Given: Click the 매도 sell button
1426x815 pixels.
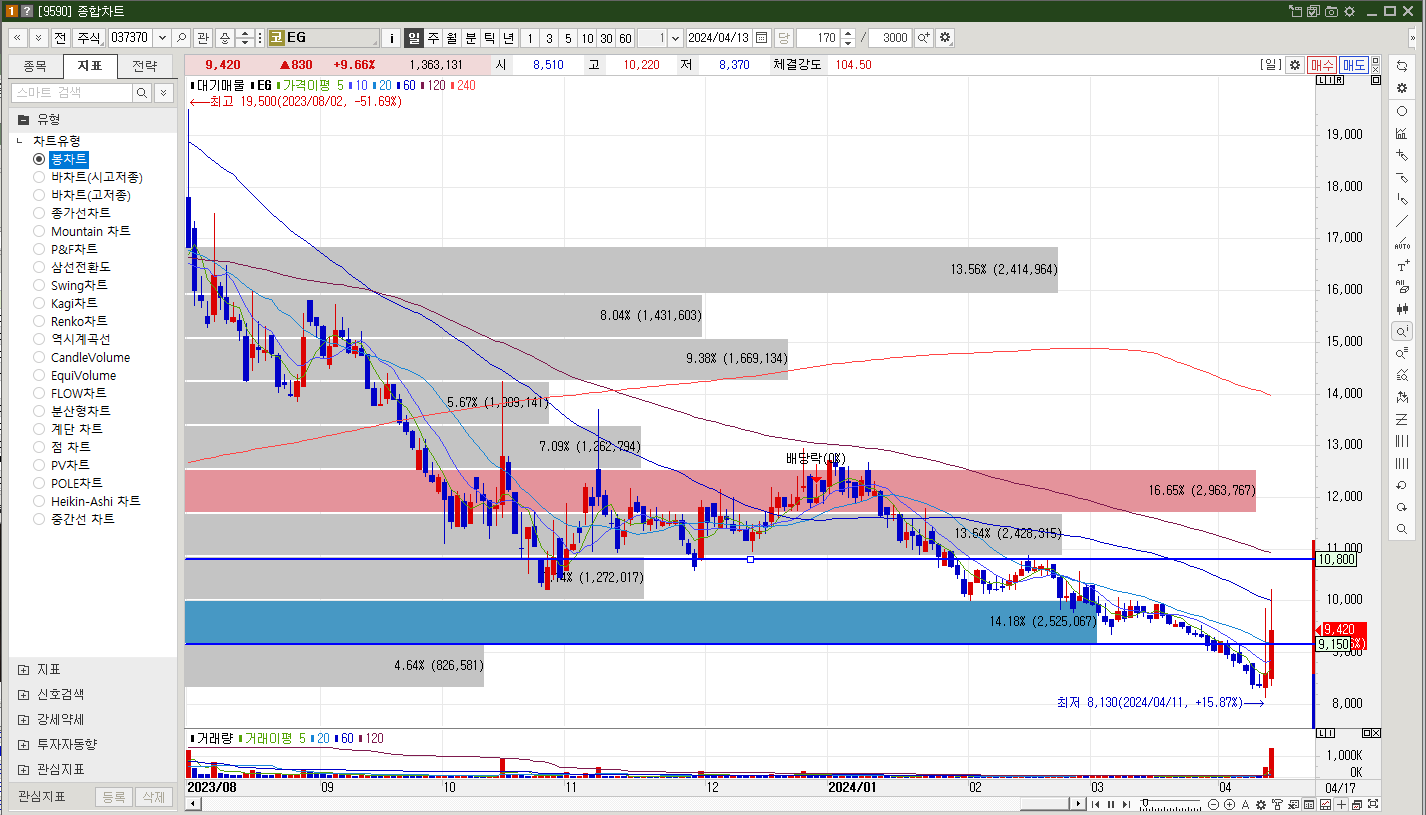Looking at the screenshot, I should click(1353, 65).
